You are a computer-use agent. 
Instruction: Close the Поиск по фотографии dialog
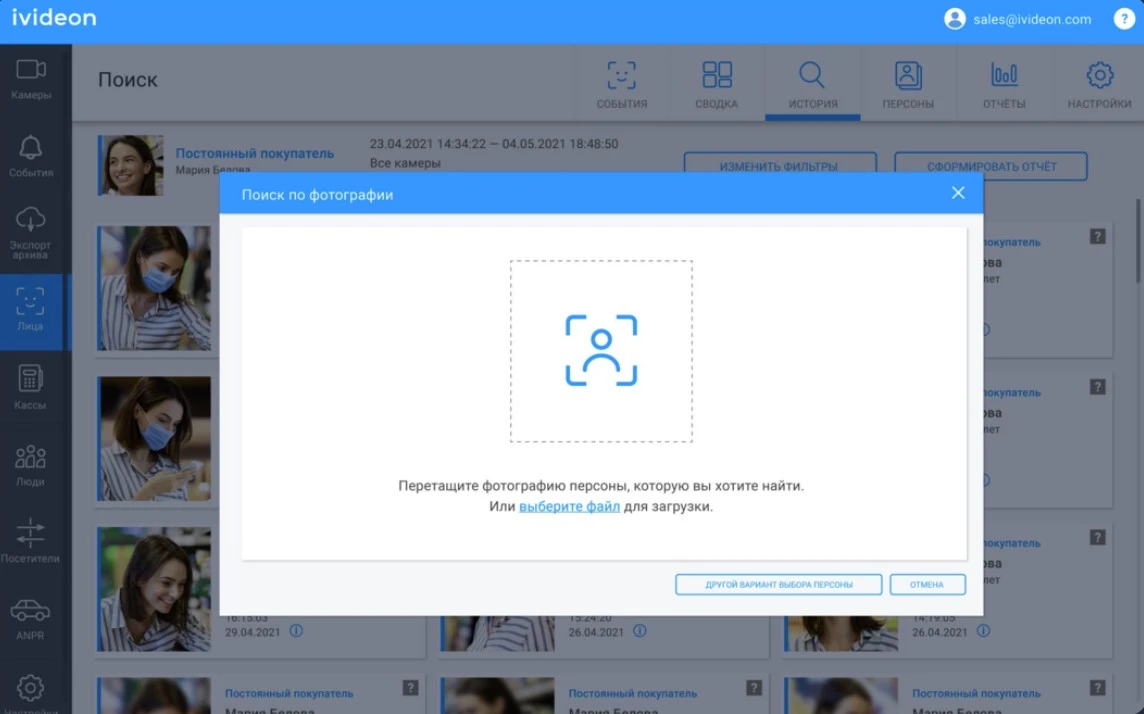click(958, 193)
